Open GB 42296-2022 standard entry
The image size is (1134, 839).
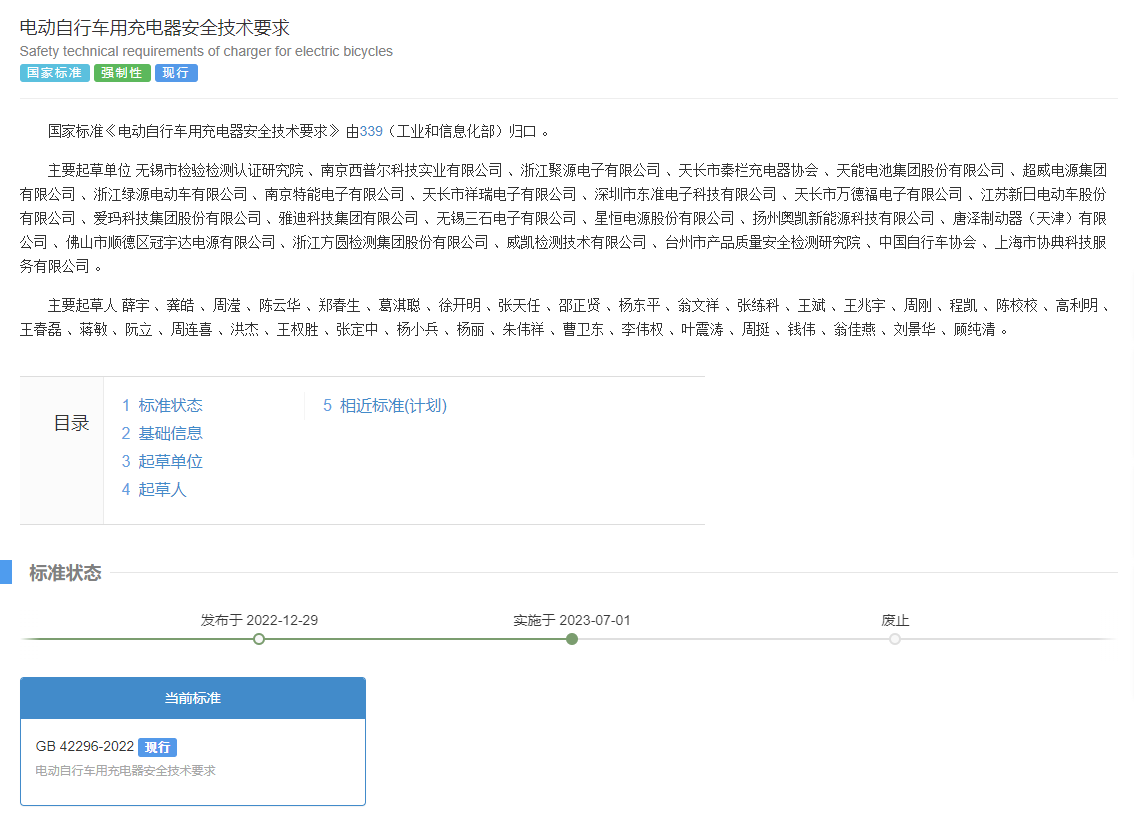tap(85, 747)
